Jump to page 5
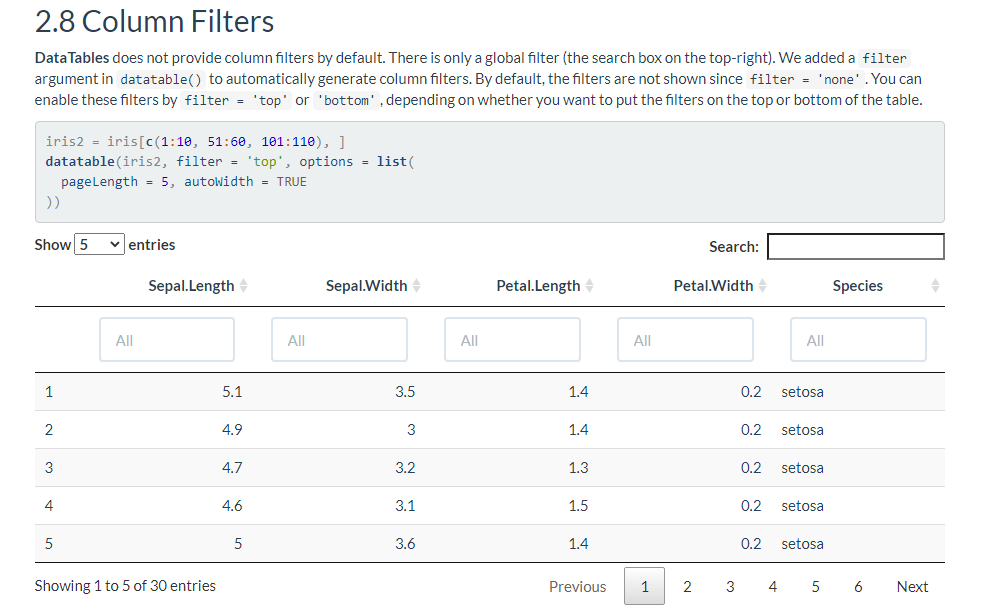992x615 pixels. point(815,587)
